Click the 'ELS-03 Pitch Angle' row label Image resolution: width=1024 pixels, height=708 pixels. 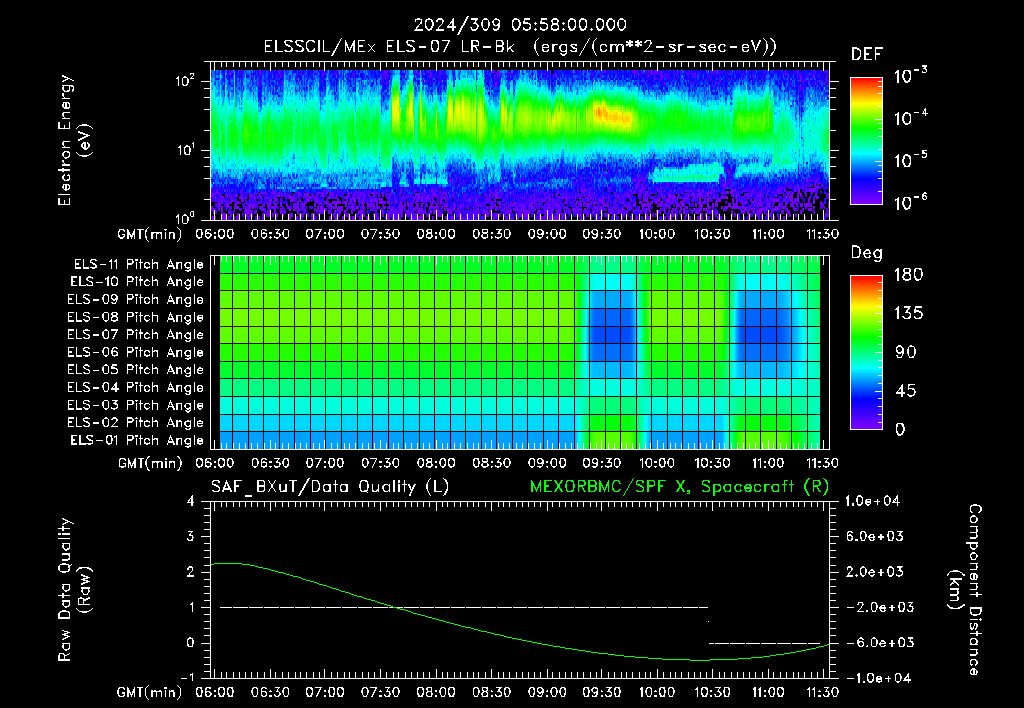[136, 405]
